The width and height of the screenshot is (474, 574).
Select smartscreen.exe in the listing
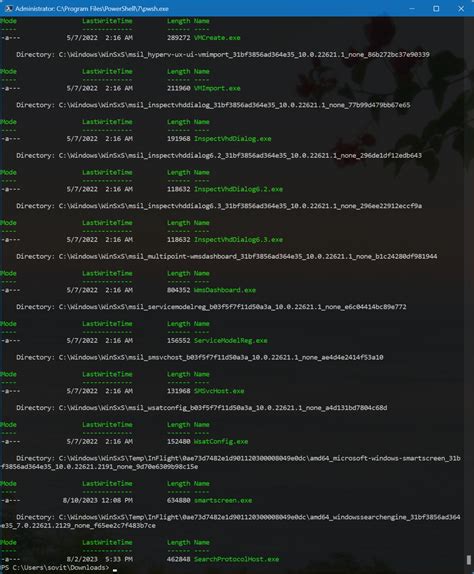click(x=223, y=500)
